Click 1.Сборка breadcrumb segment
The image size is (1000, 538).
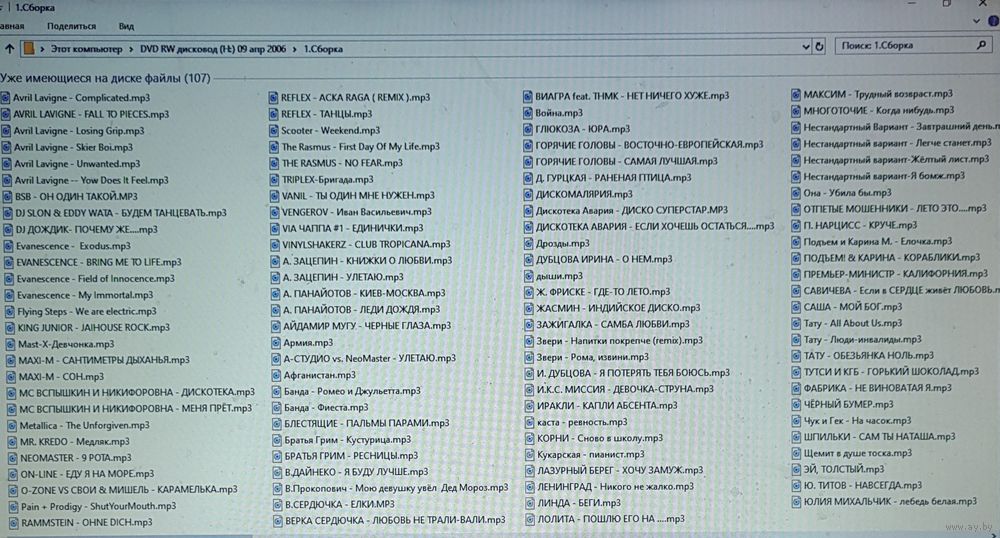pyautogui.click(x=323, y=48)
